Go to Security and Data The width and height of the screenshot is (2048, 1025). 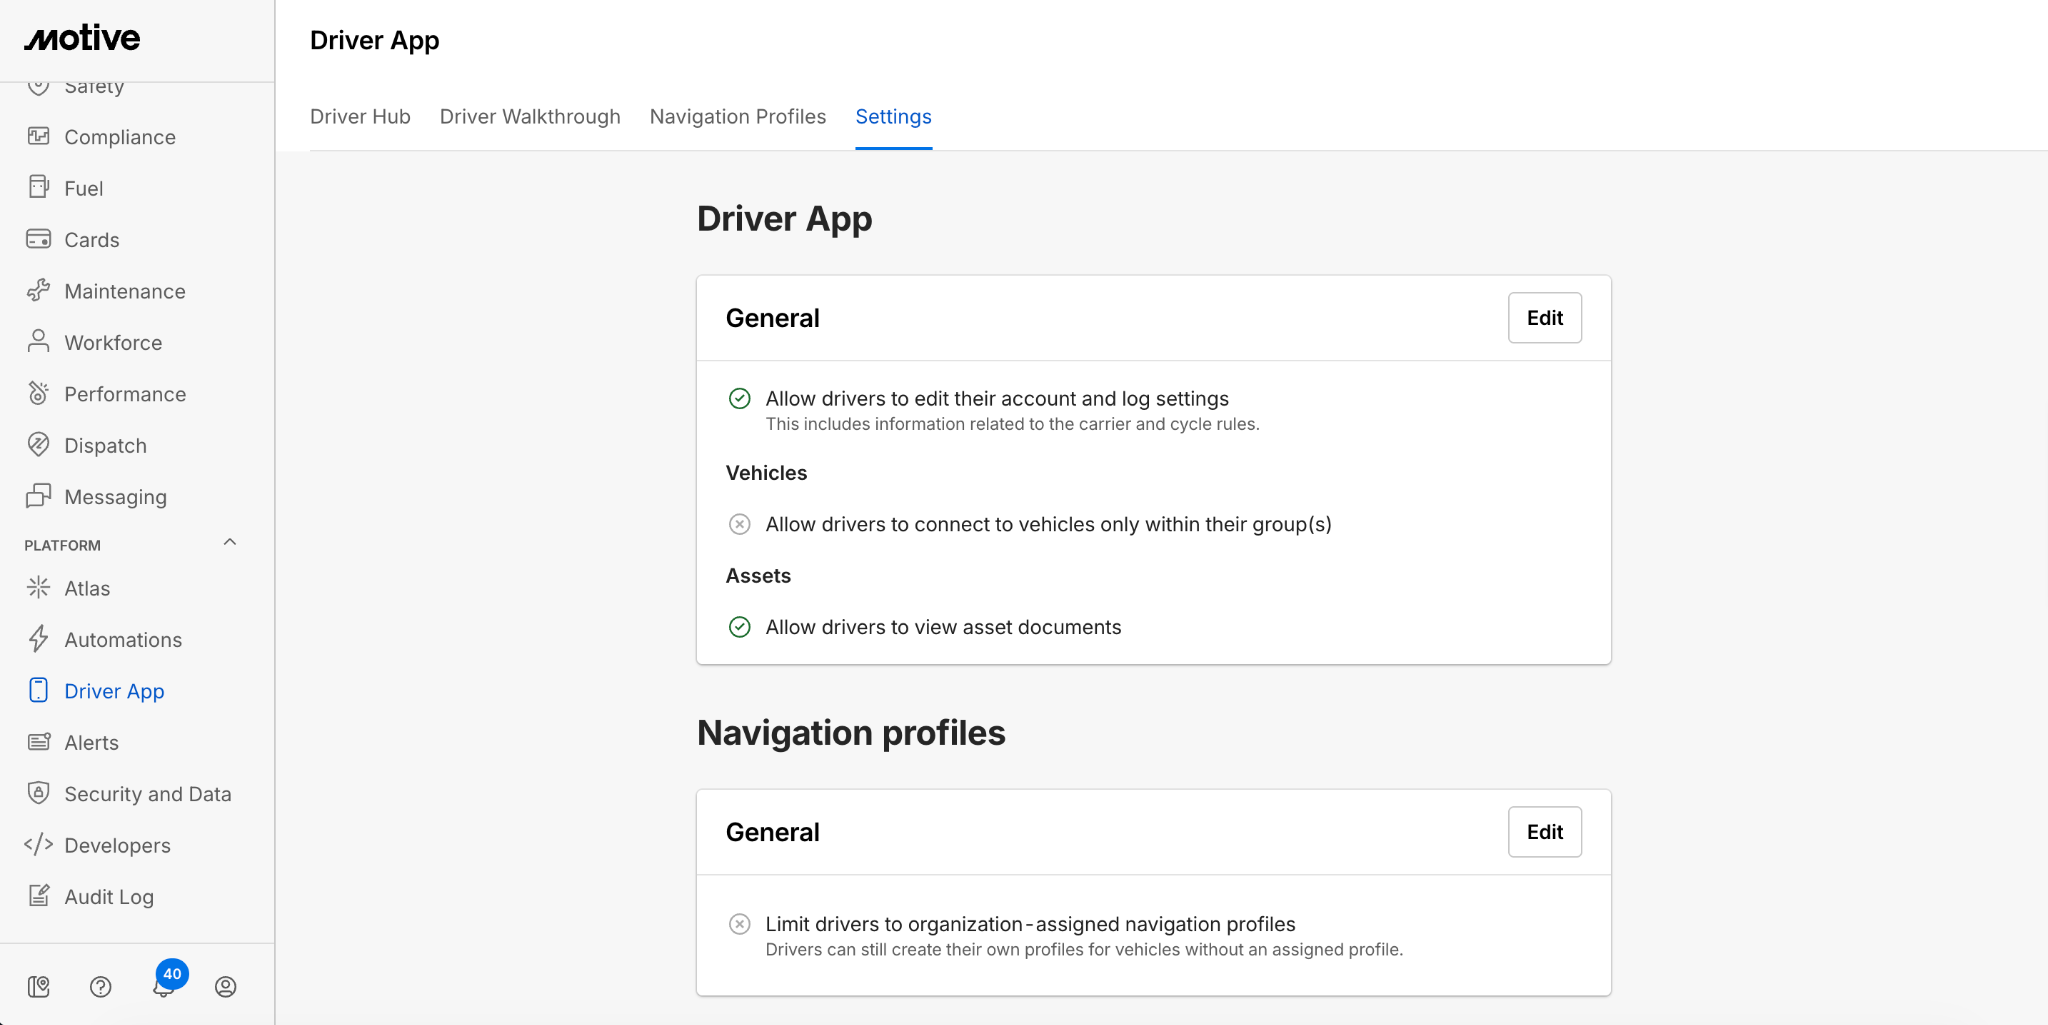coord(148,794)
